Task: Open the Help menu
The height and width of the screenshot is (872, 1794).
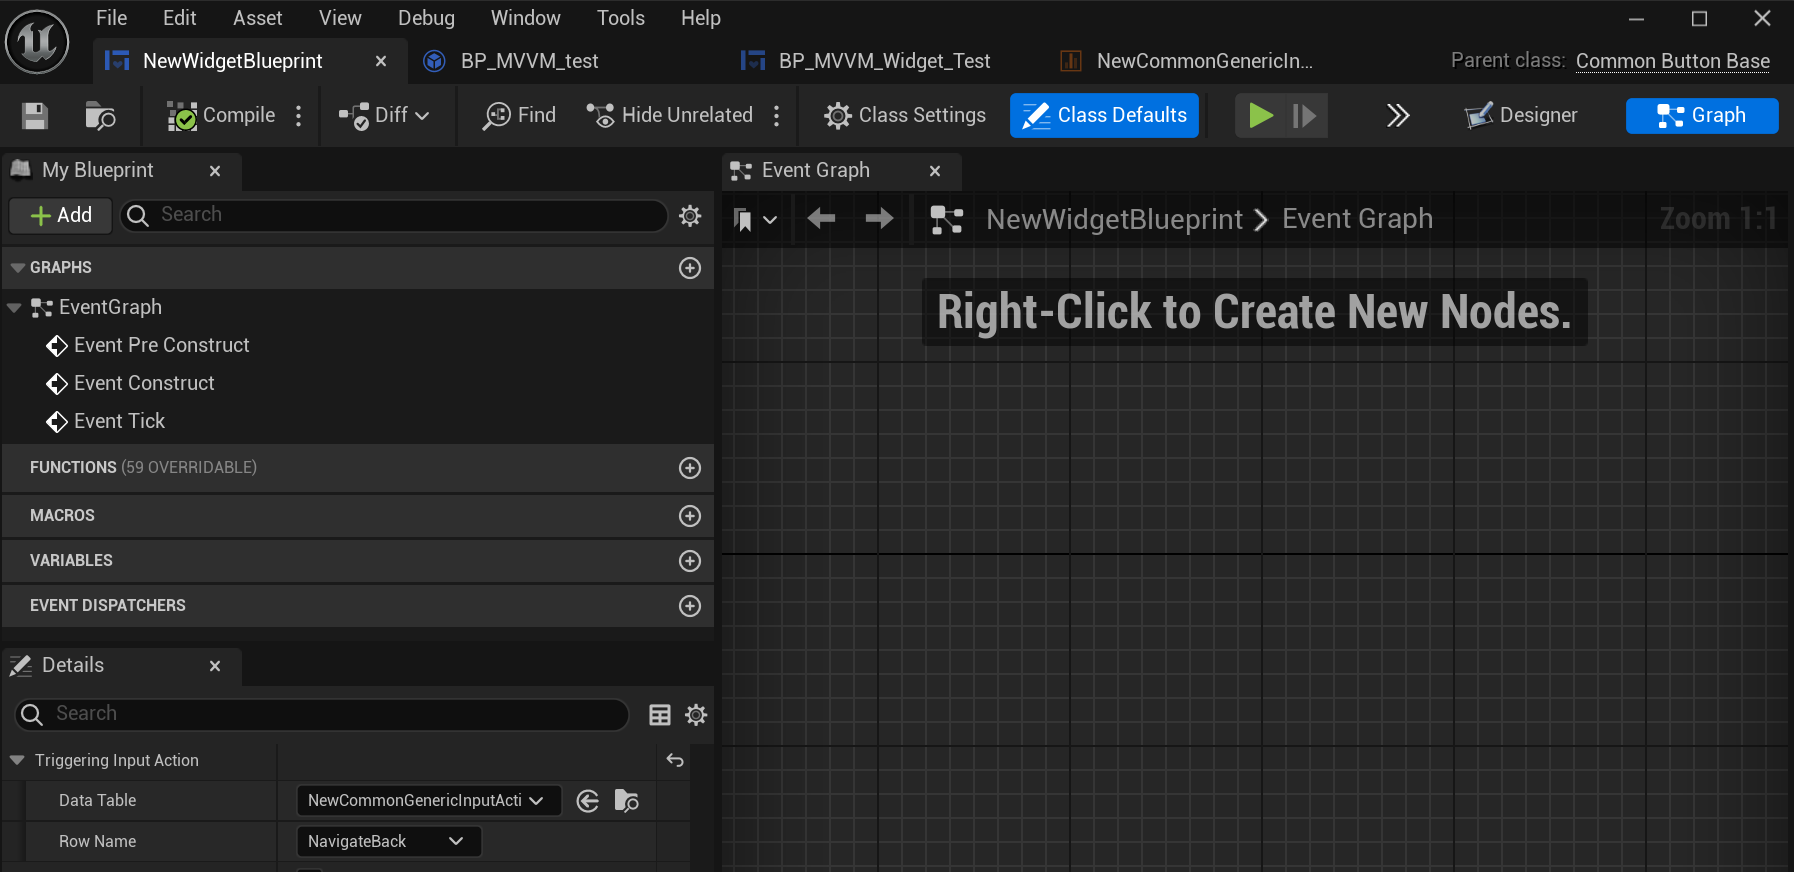Action: [x=700, y=18]
